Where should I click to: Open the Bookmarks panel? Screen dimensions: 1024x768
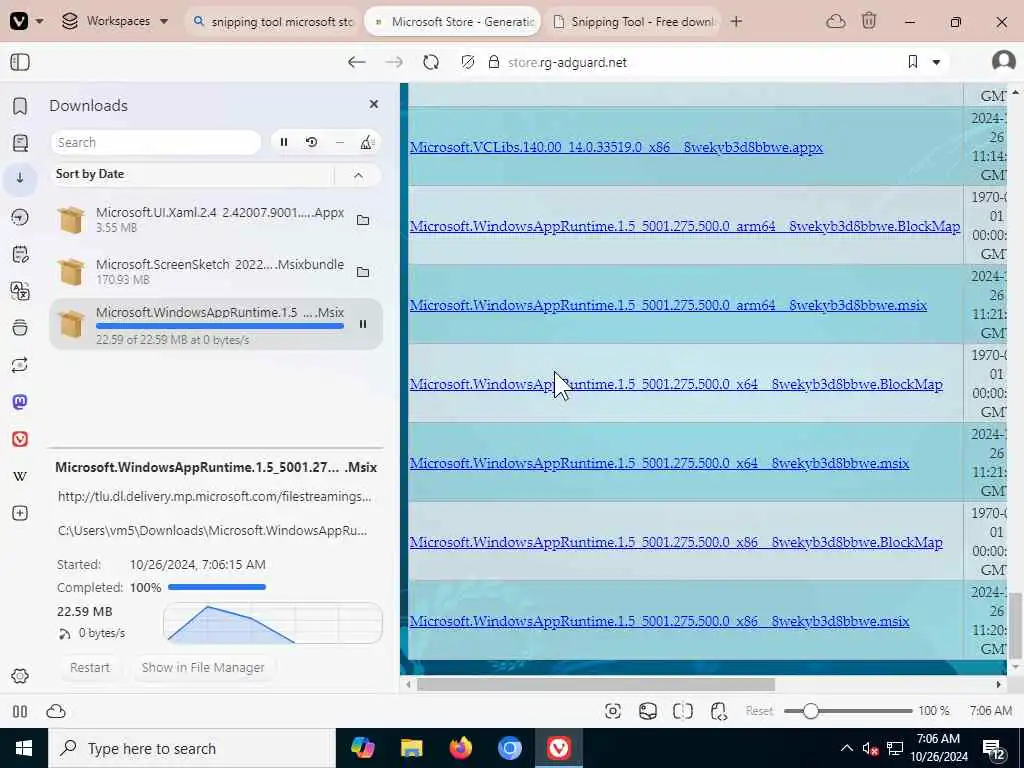pyautogui.click(x=20, y=106)
